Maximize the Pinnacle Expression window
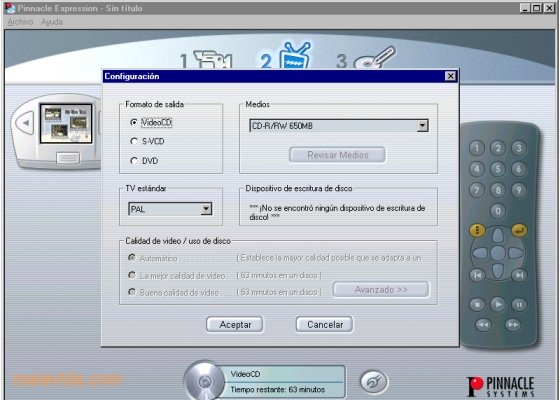The image size is (560, 400). (x=536, y=8)
